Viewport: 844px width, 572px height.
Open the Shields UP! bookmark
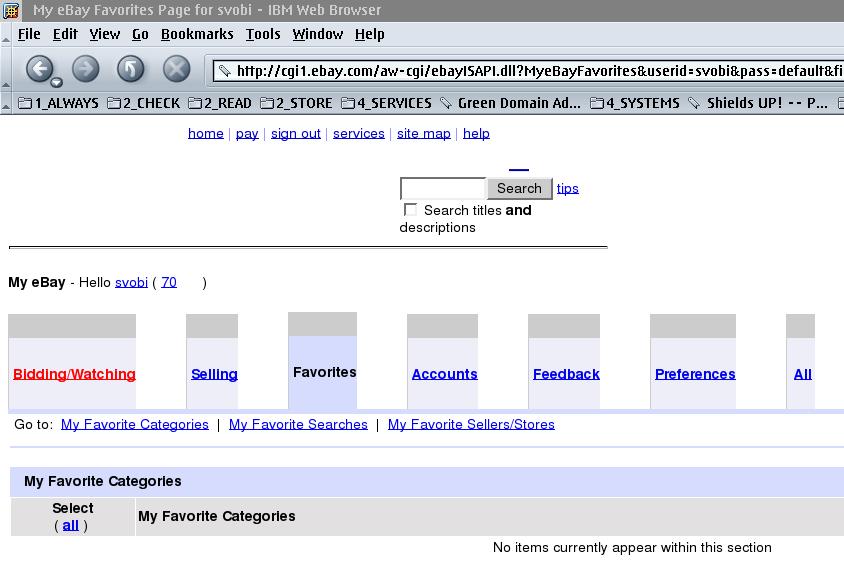(759, 103)
